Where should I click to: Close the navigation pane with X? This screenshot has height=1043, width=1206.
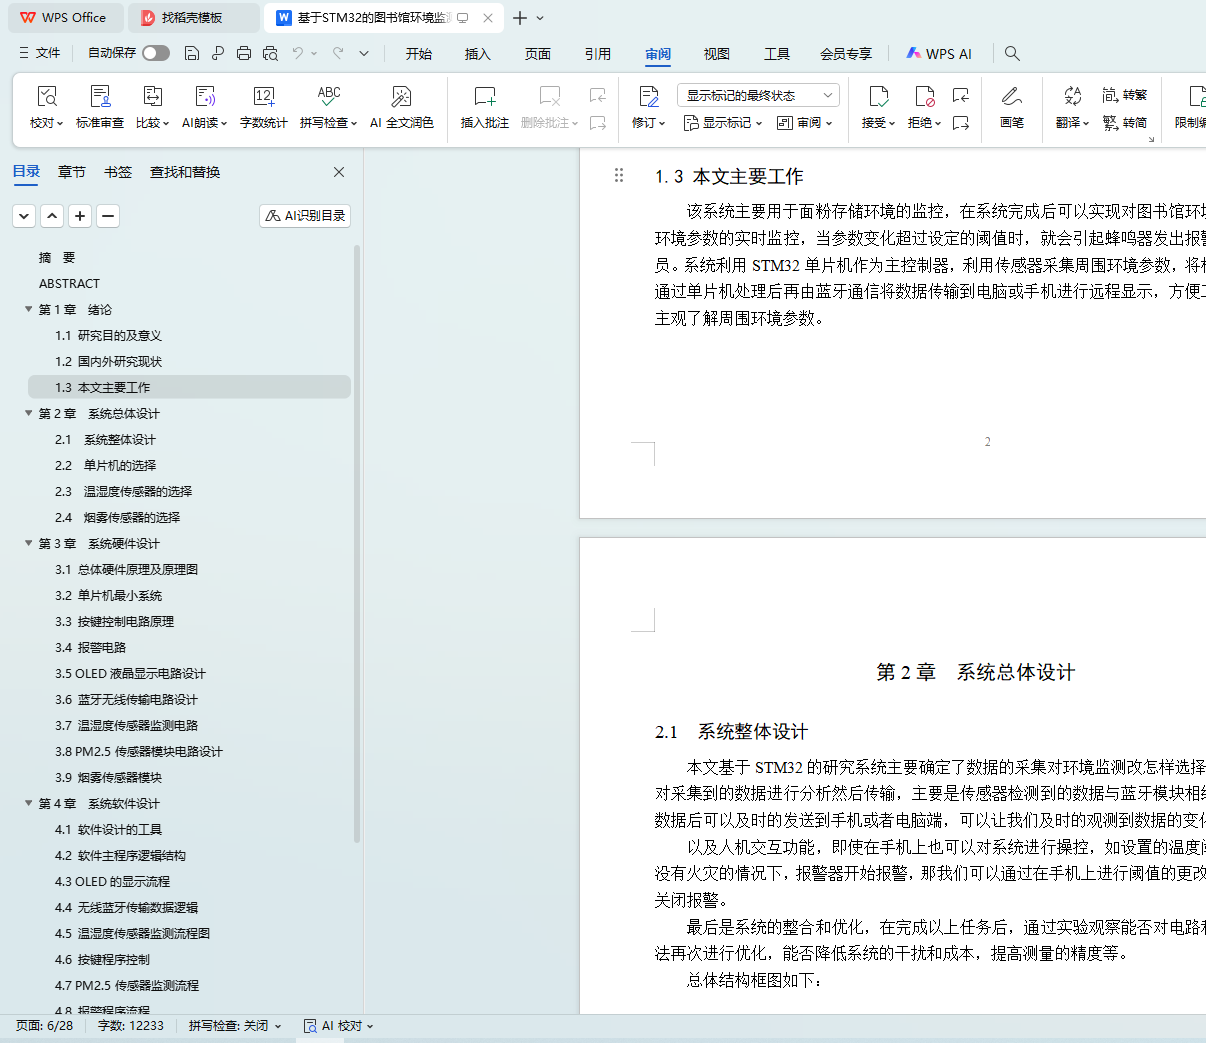(339, 172)
